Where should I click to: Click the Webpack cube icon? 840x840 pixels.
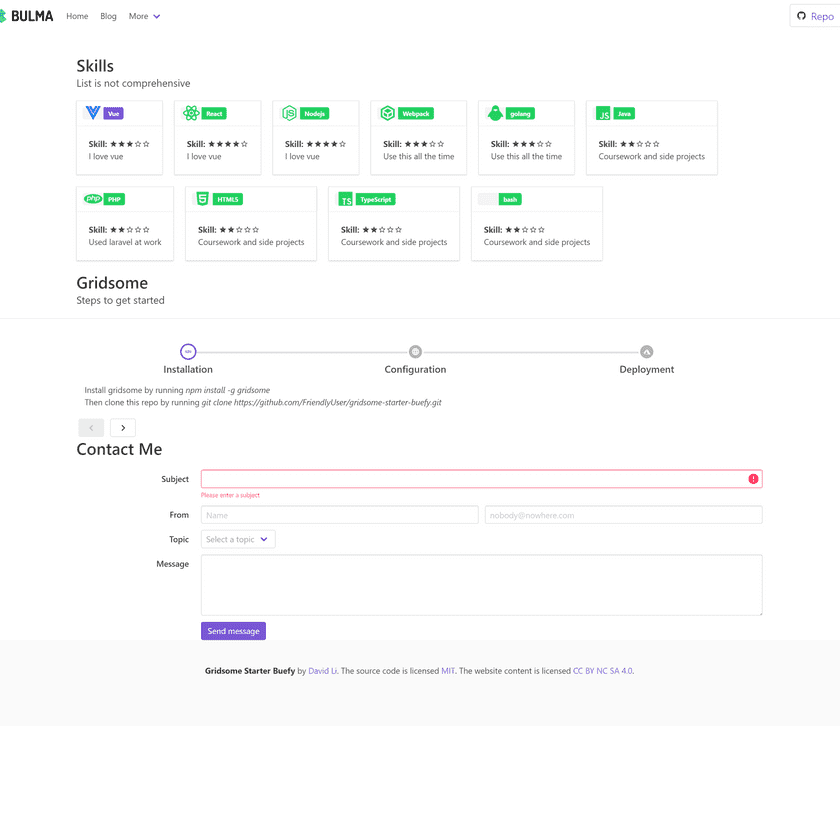[x=387, y=113]
